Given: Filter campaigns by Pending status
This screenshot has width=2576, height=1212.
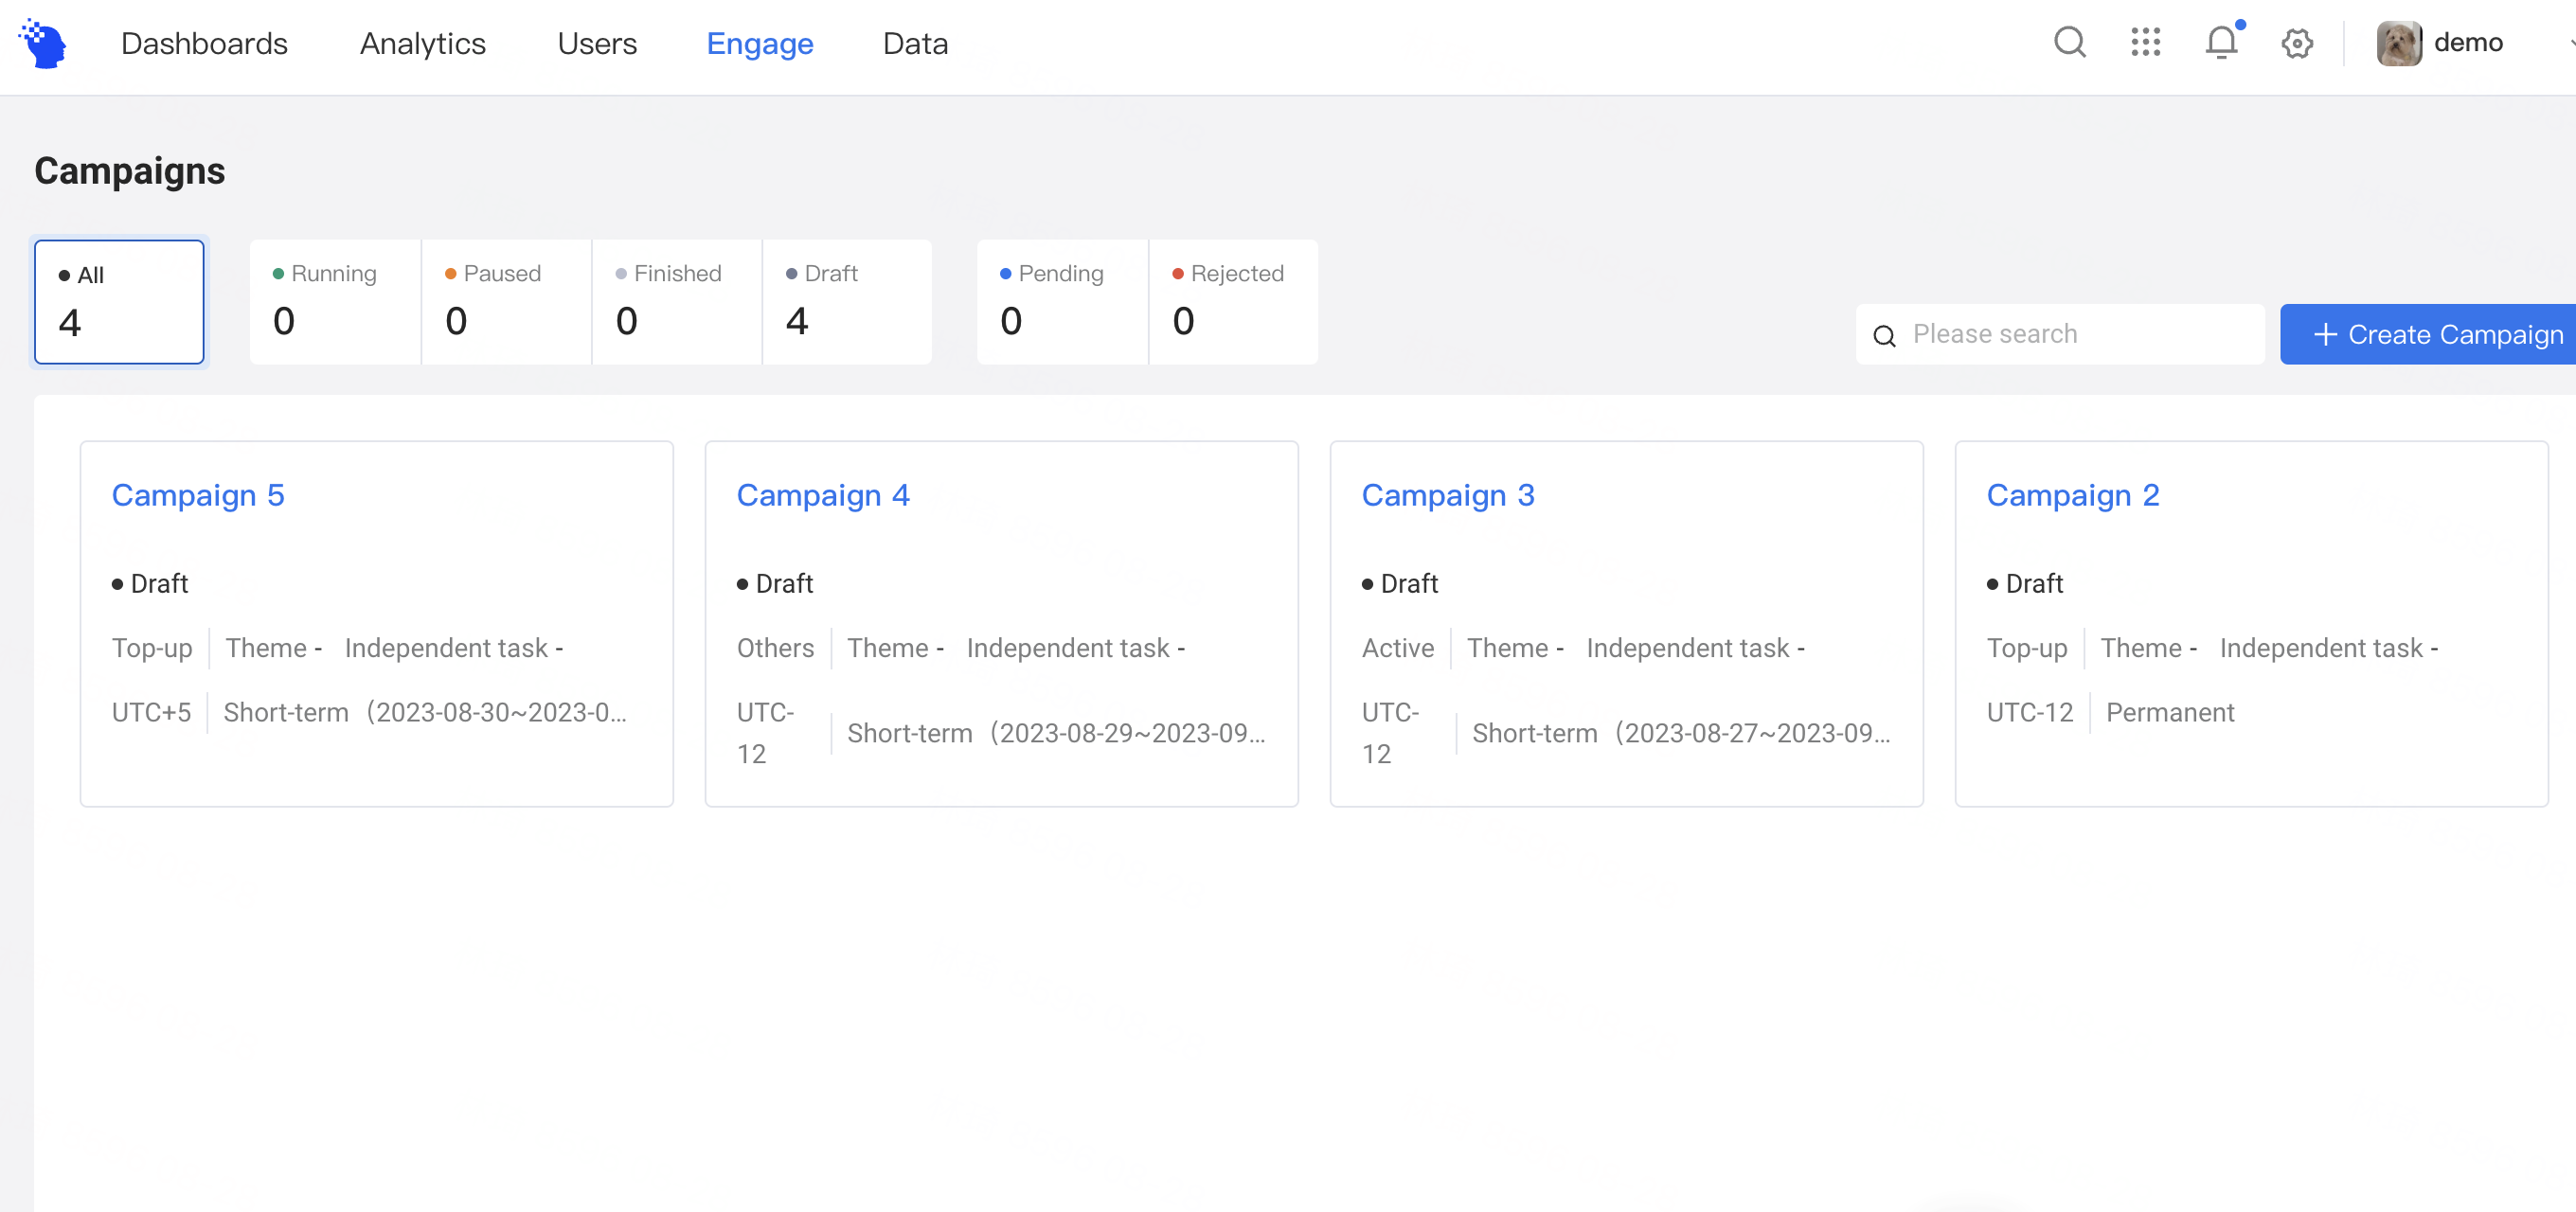Looking at the screenshot, I should pyautogui.click(x=1062, y=302).
